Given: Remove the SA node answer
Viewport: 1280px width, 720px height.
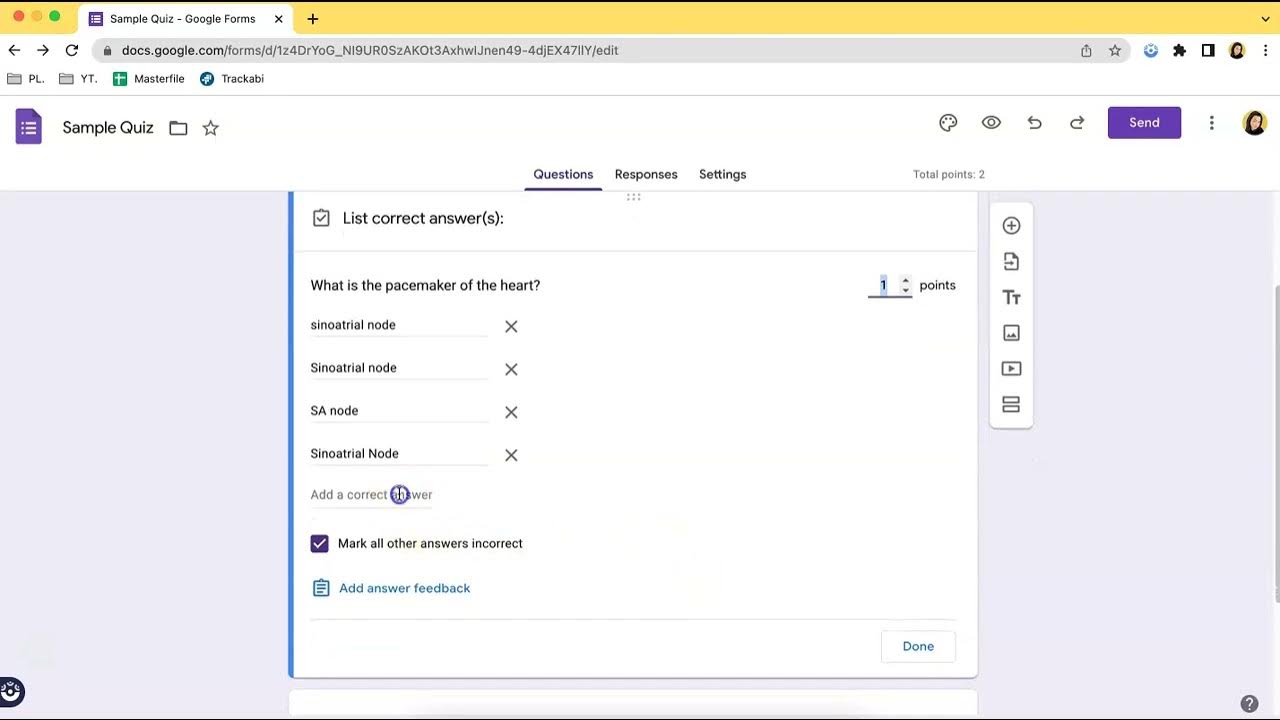Looking at the screenshot, I should click(x=511, y=412).
